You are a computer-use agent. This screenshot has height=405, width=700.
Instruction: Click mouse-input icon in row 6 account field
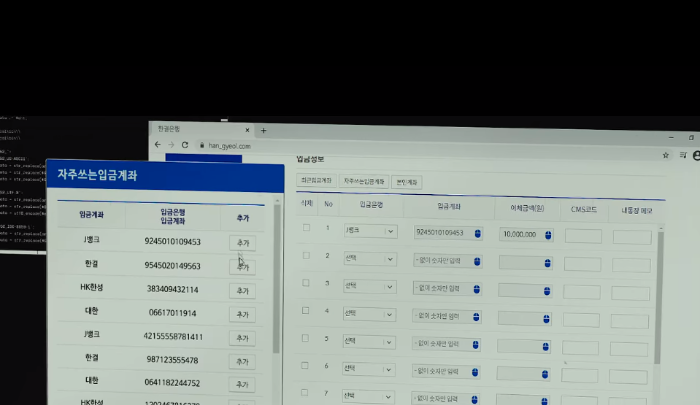tap(475, 372)
